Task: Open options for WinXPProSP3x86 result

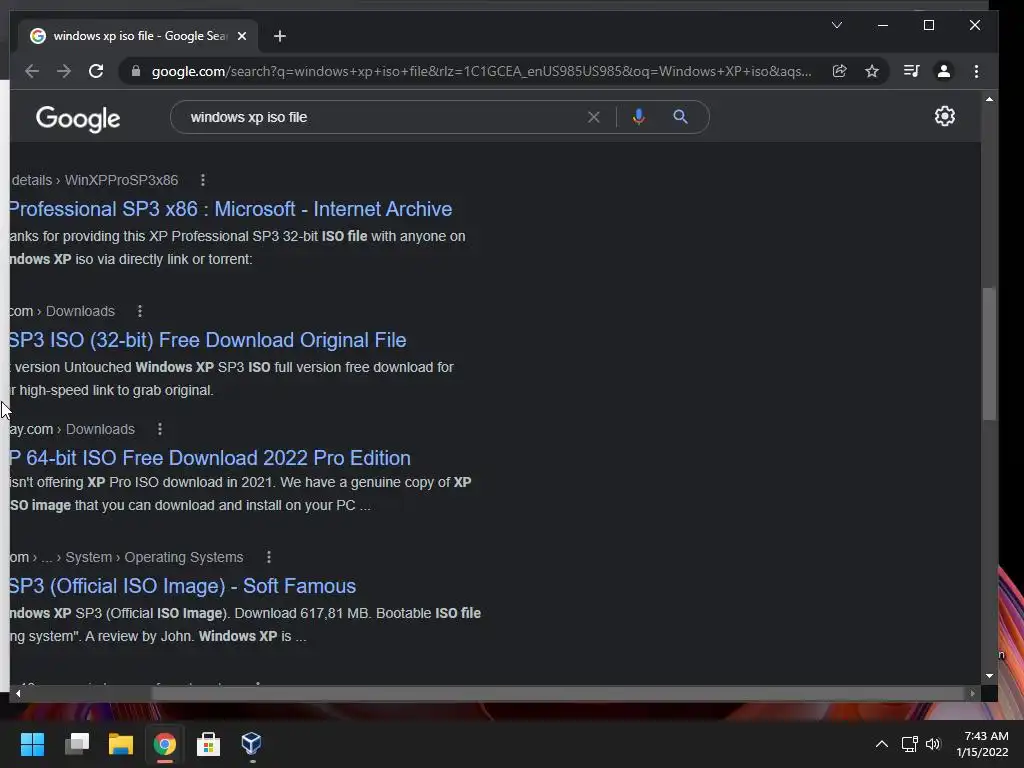Action: coord(203,180)
